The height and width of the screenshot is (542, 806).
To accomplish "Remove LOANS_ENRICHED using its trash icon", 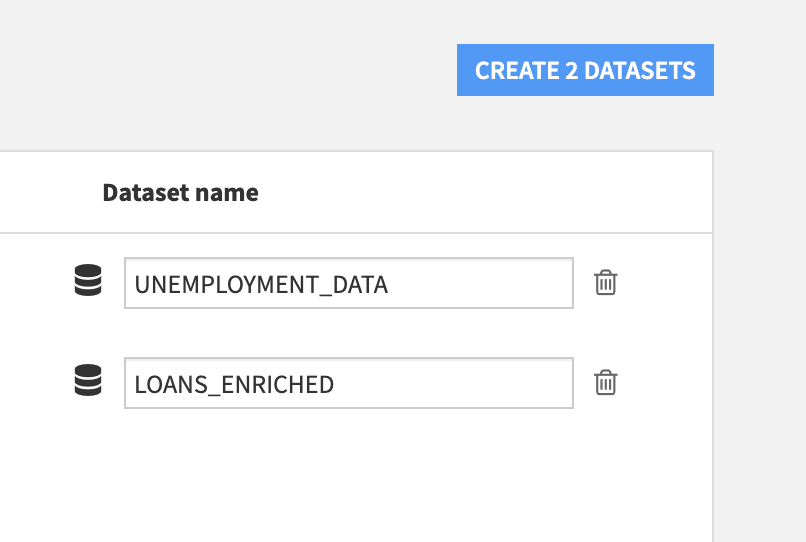I will [x=606, y=382].
